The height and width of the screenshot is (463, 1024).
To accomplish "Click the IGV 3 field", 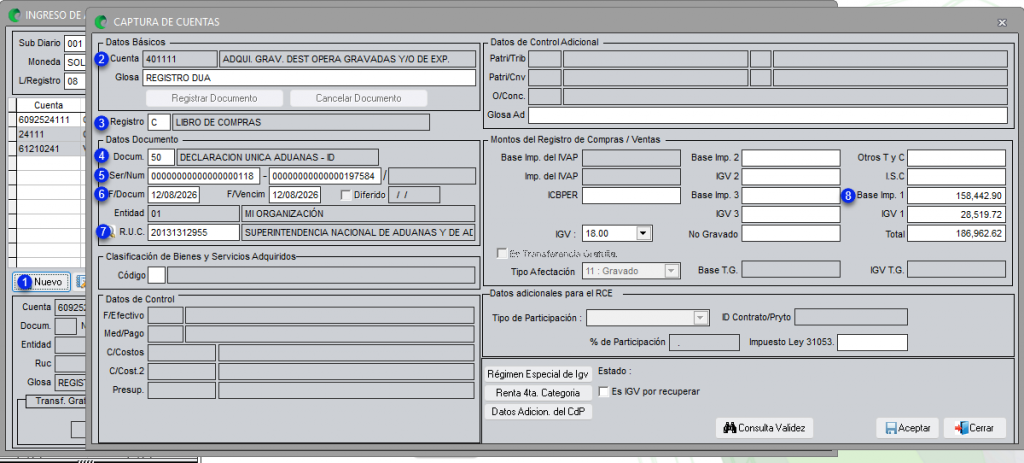I will (x=790, y=214).
